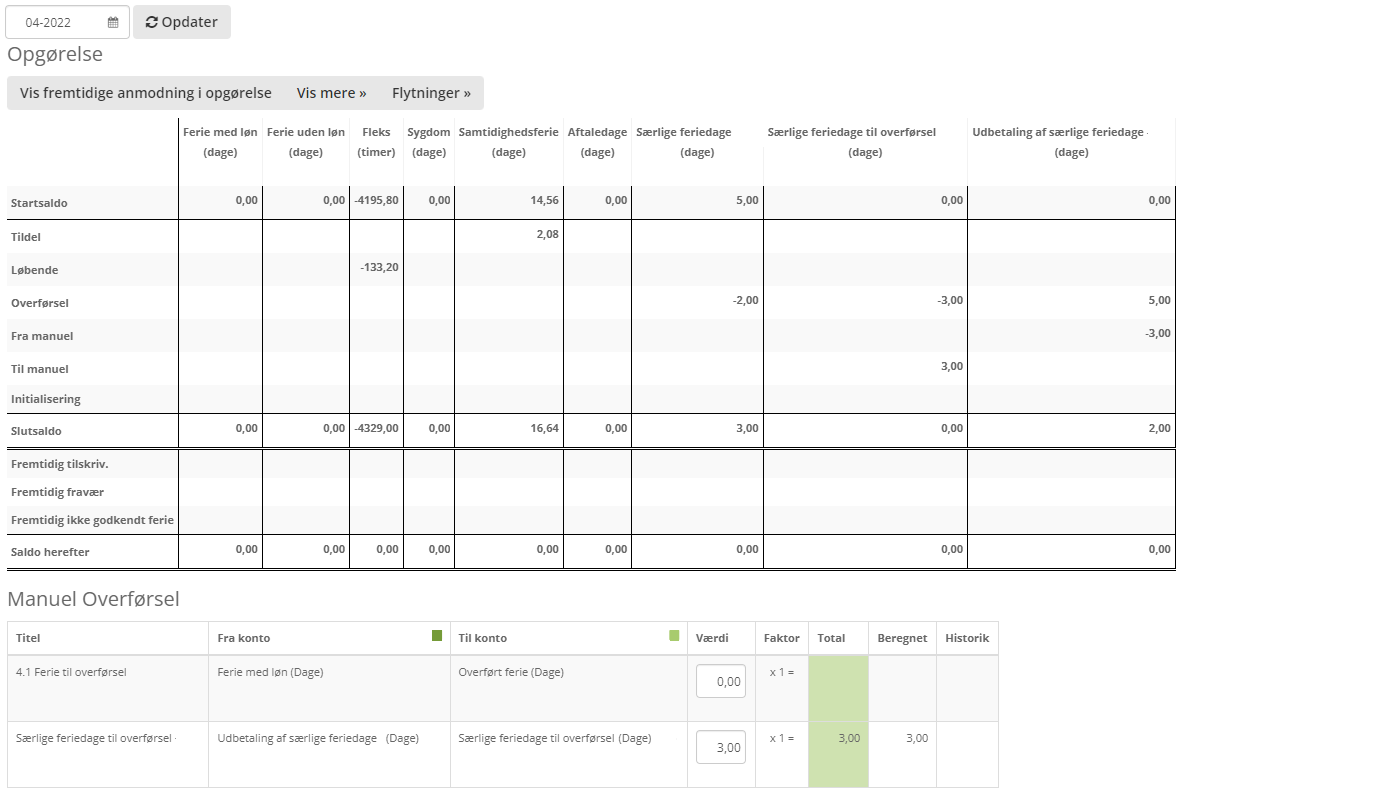Click the Historik column header
The height and width of the screenshot is (790, 1375).
pyautogui.click(x=966, y=638)
